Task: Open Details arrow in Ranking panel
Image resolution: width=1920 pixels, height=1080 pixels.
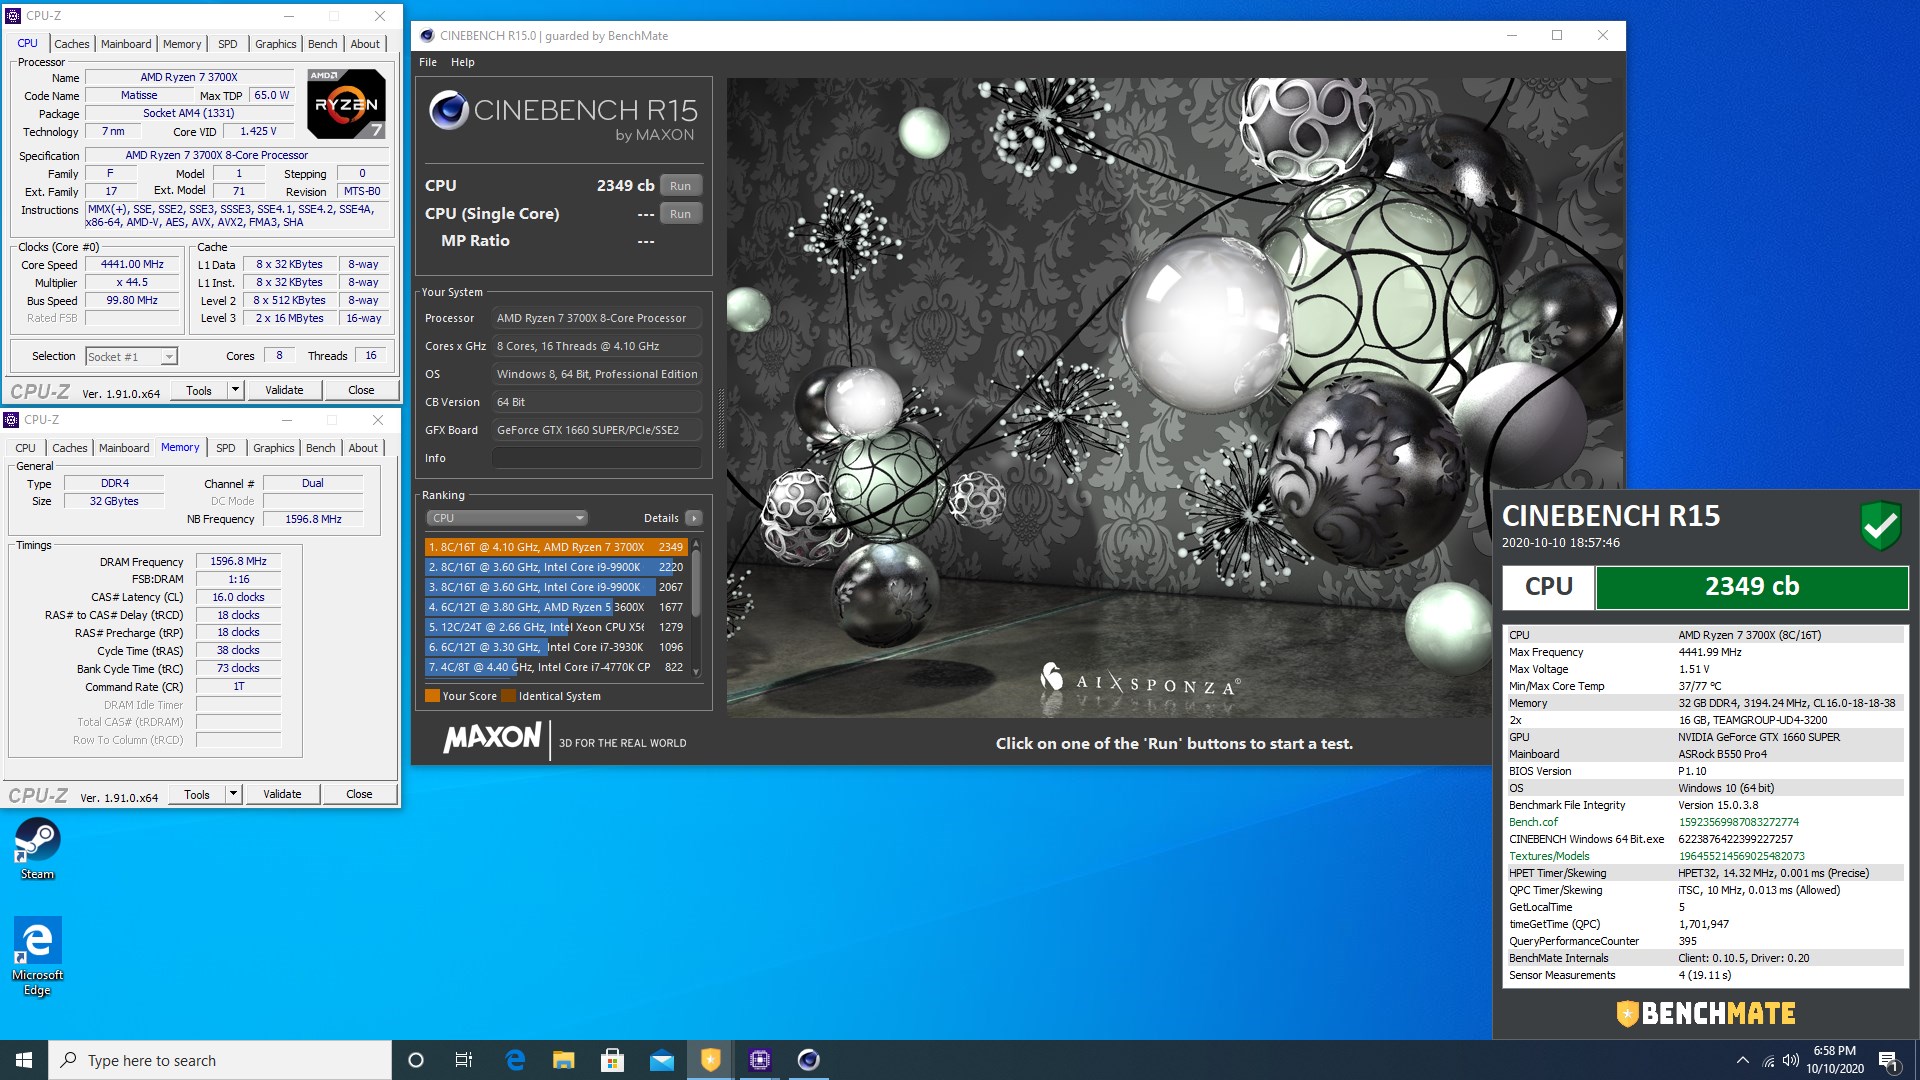Action: click(x=694, y=518)
